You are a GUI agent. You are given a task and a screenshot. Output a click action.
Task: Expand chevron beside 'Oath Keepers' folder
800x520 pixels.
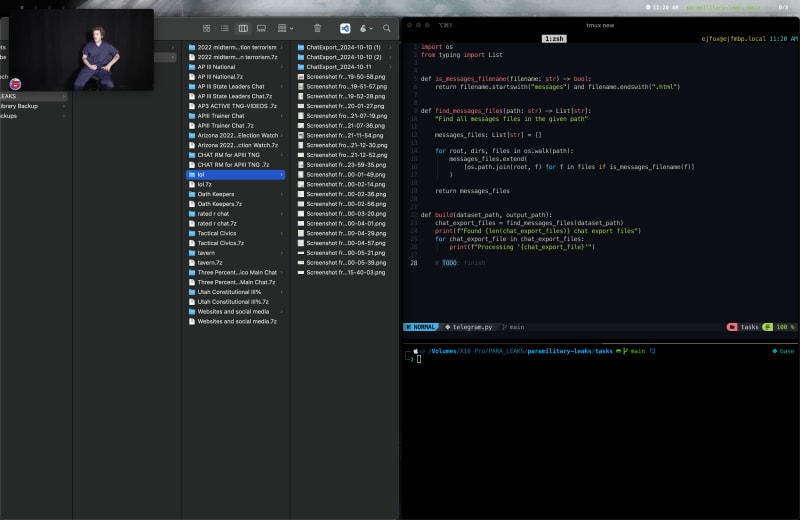pyautogui.click(x=282, y=194)
